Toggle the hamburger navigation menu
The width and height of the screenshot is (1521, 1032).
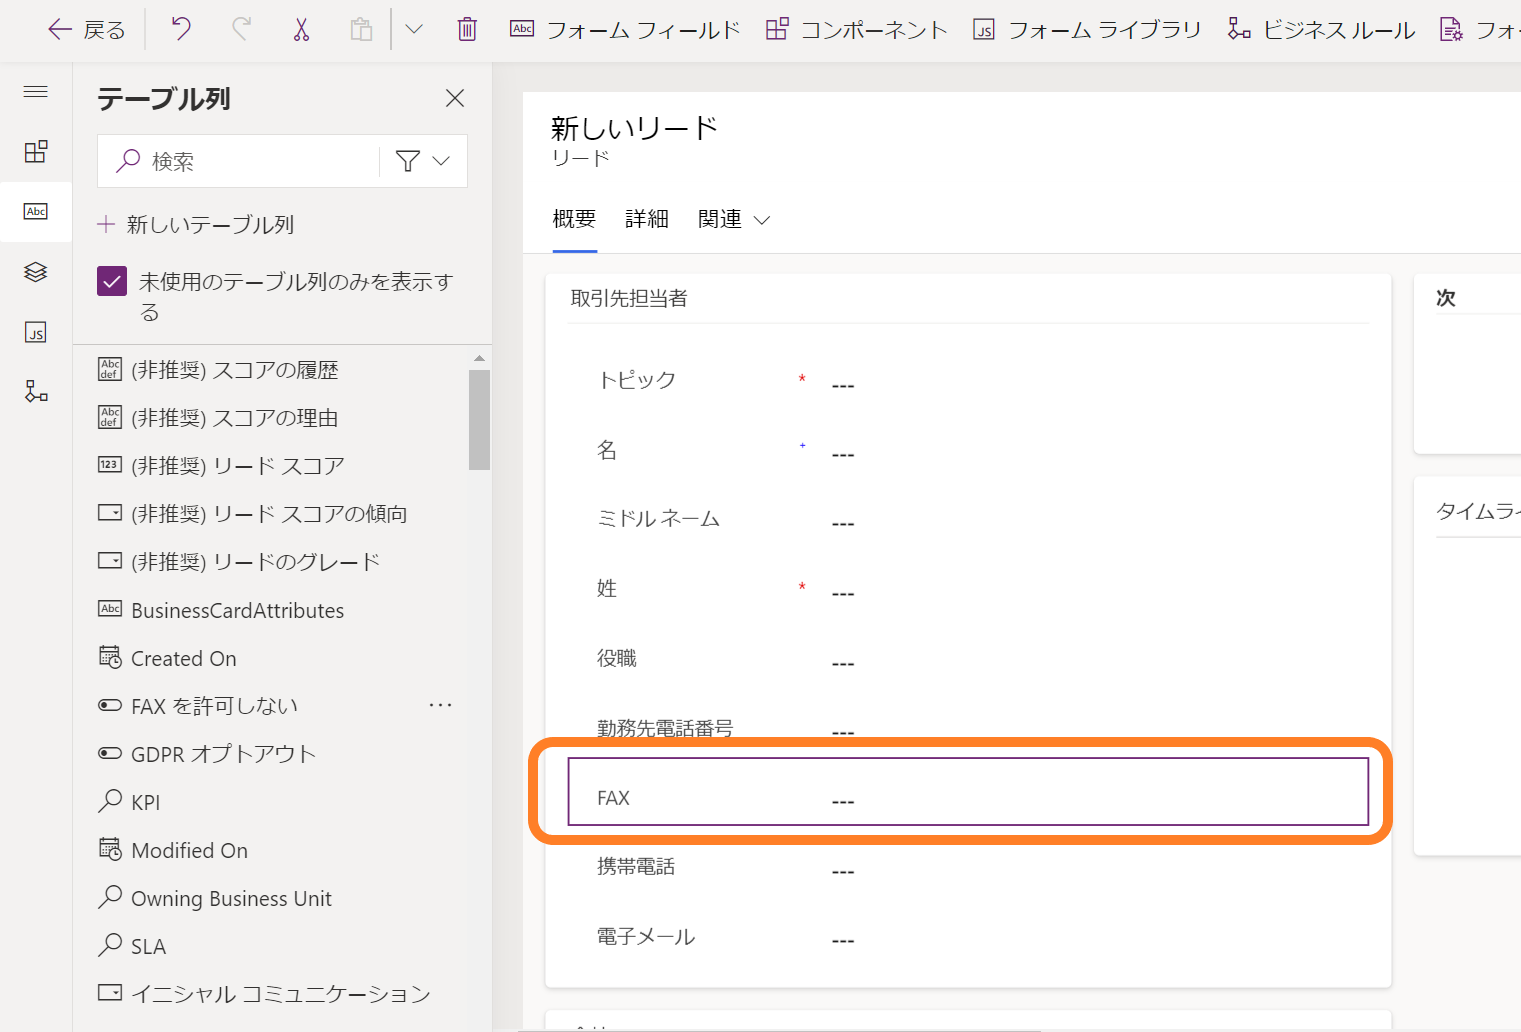[36, 92]
